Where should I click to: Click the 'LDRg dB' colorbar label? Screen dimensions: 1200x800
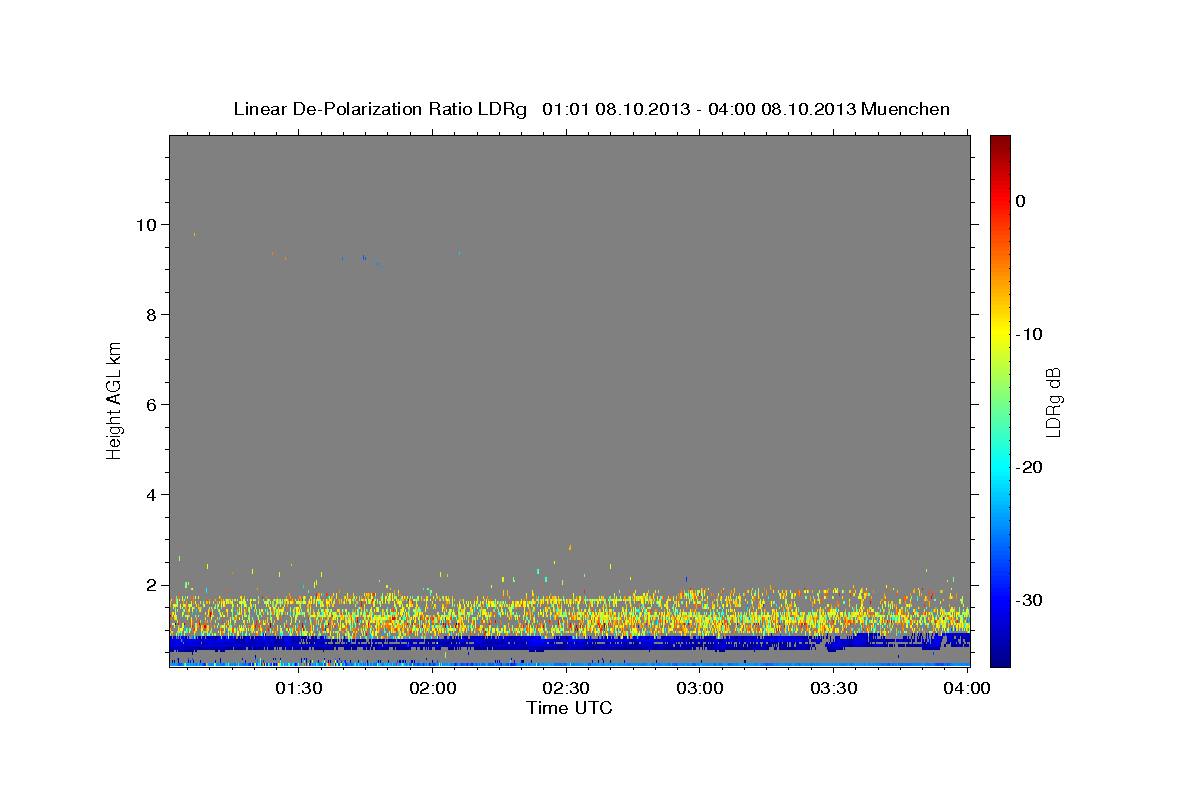coord(1053,402)
